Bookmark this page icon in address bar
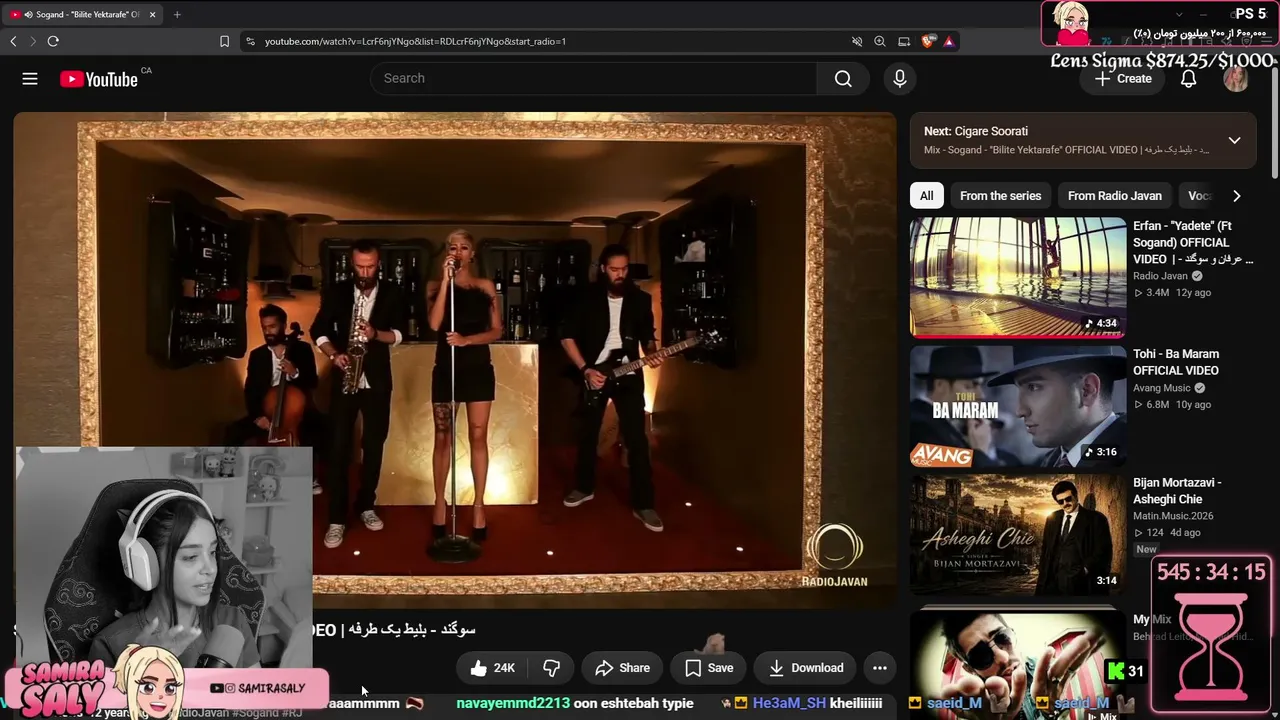The image size is (1280, 720). 224,41
